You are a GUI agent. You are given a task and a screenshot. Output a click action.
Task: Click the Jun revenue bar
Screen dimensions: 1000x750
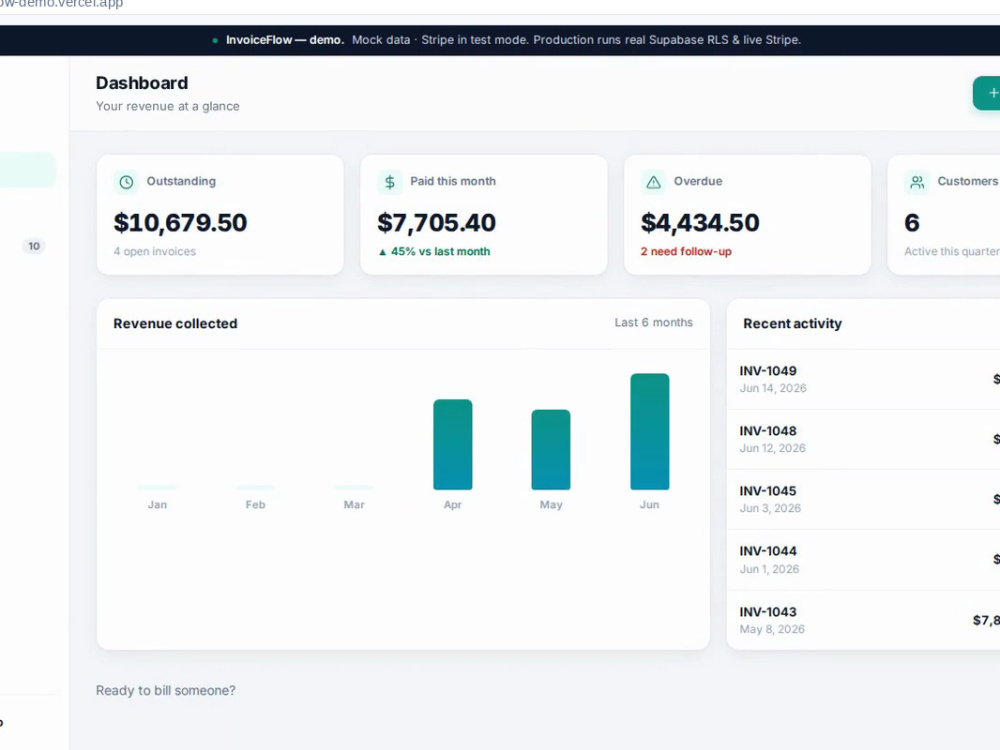tap(650, 432)
